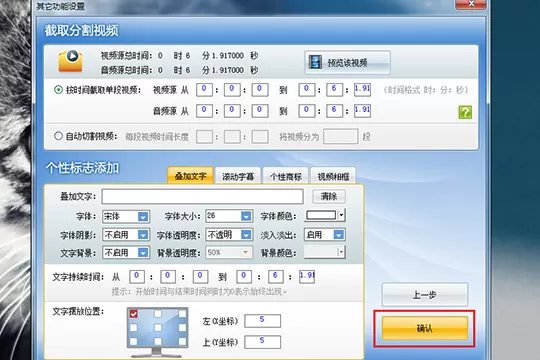Image resolution: width=540 pixels, height=360 pixels.
Task: Click 文字持续时间 end hour field
Action: click(244, 277)
